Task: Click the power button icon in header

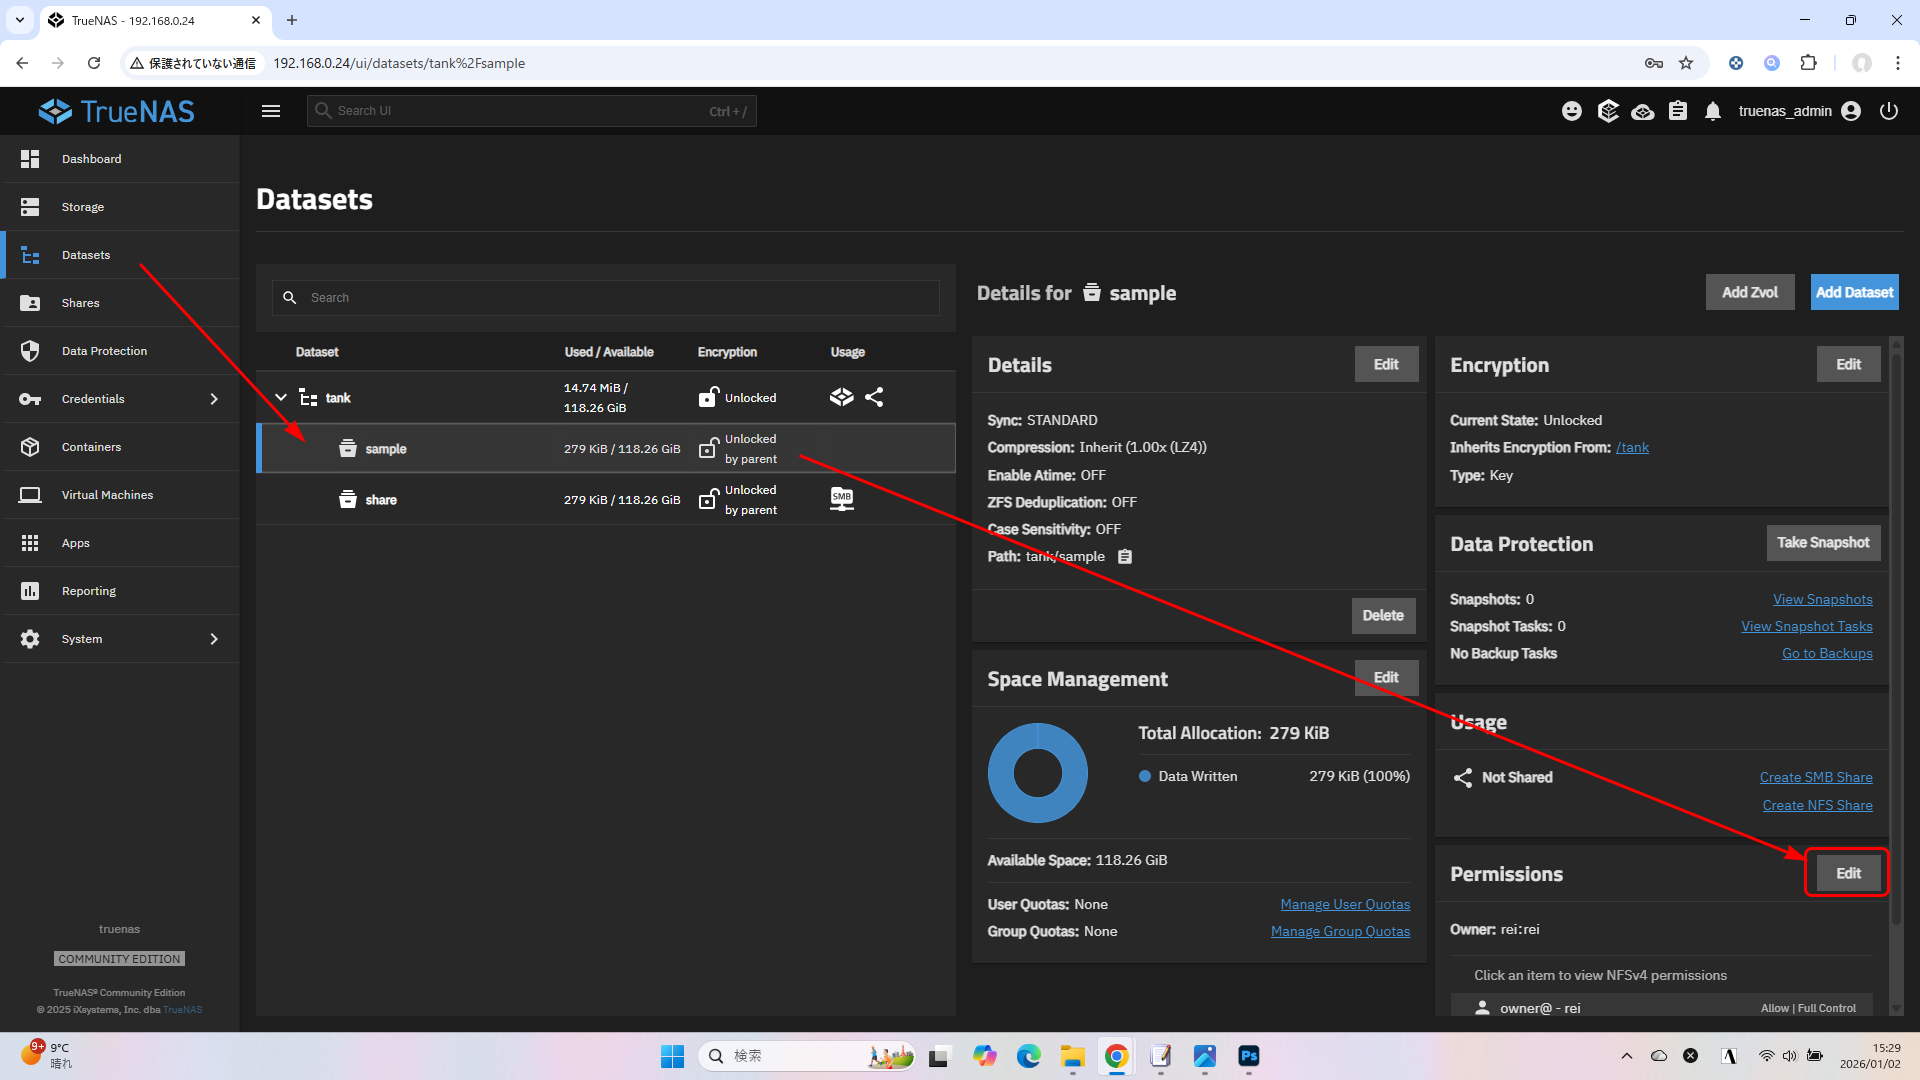Action: (1889, 111)
